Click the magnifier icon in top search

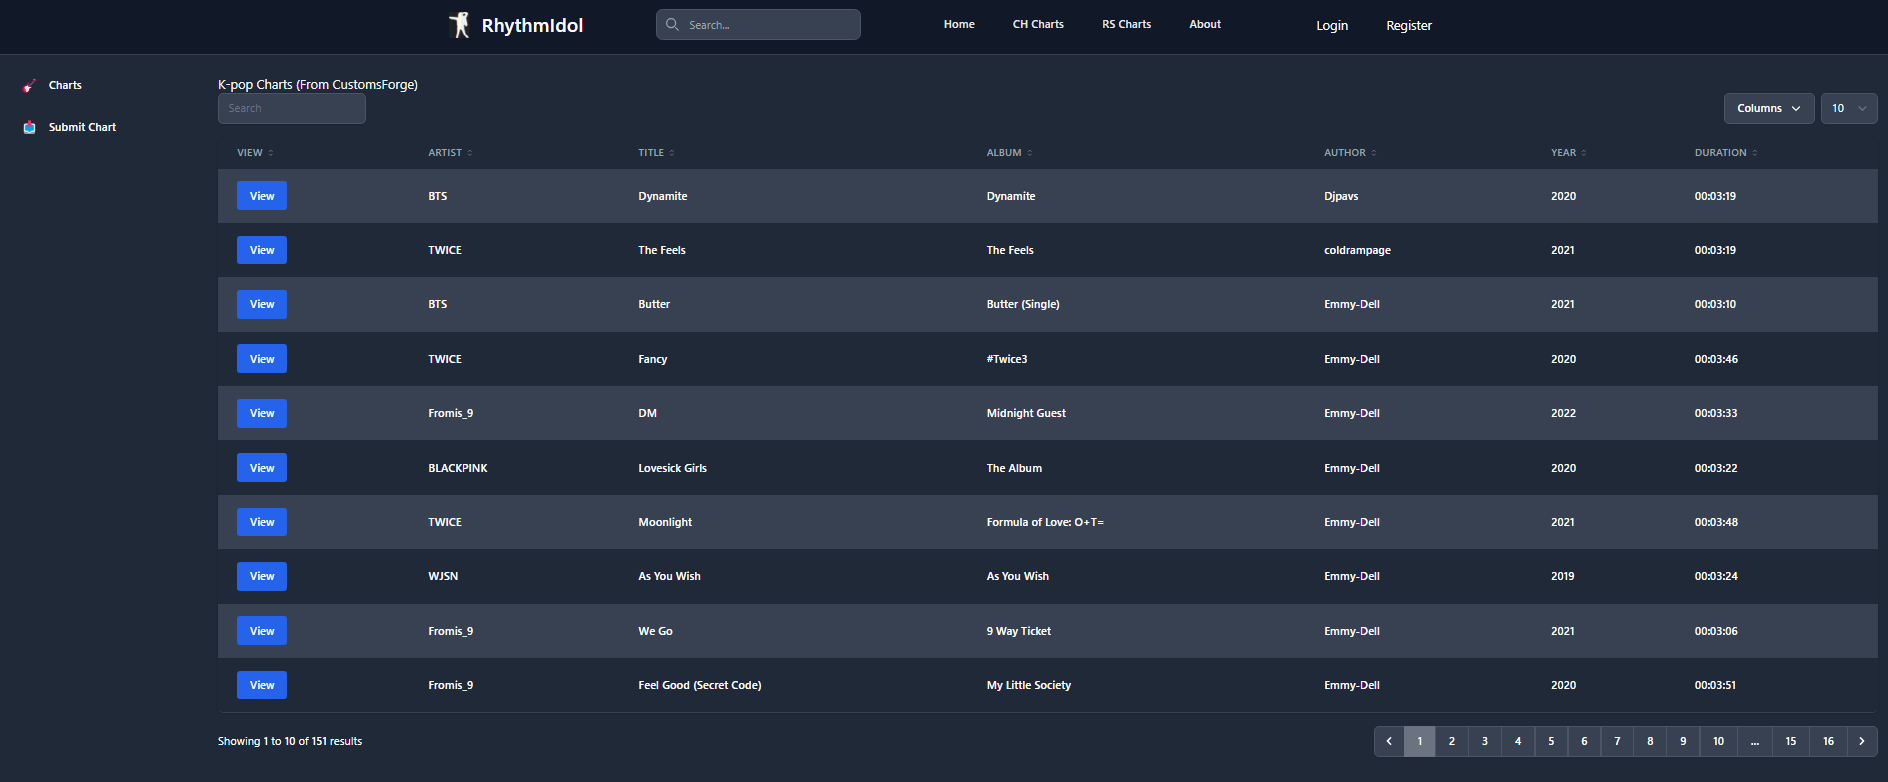(672, 25)
